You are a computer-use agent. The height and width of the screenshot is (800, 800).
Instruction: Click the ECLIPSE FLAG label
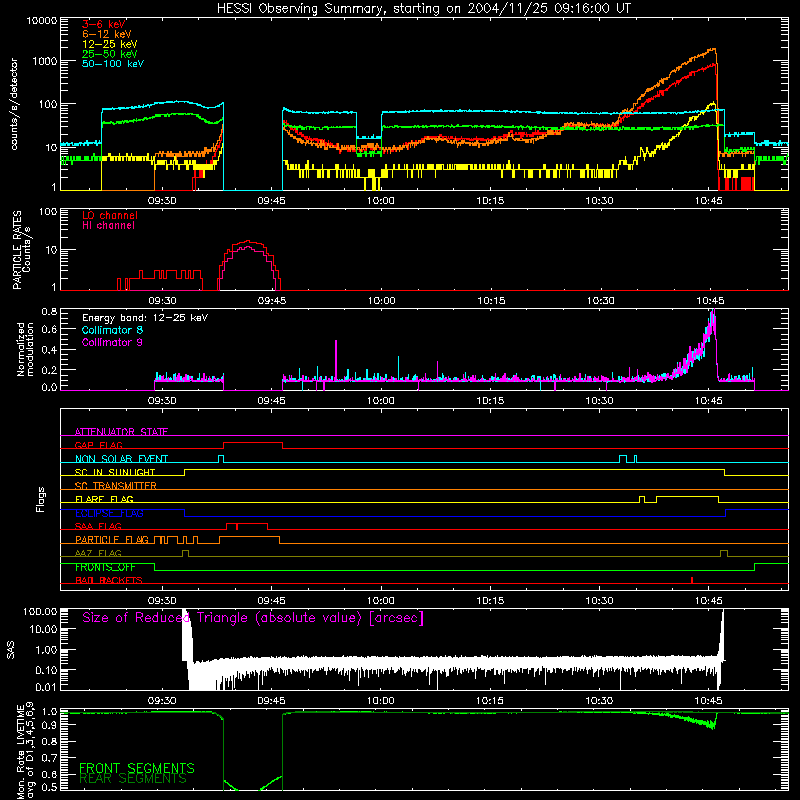109,513
